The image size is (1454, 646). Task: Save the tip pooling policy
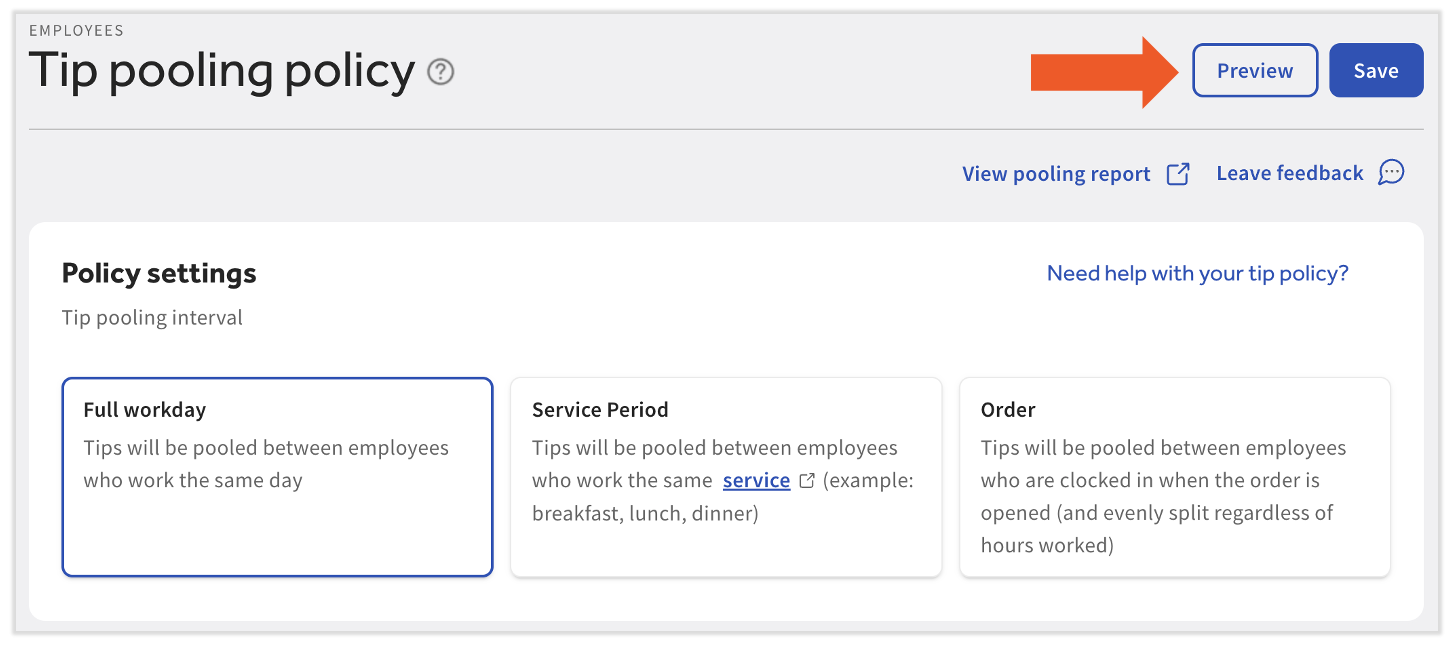[x=1376, y=70]
